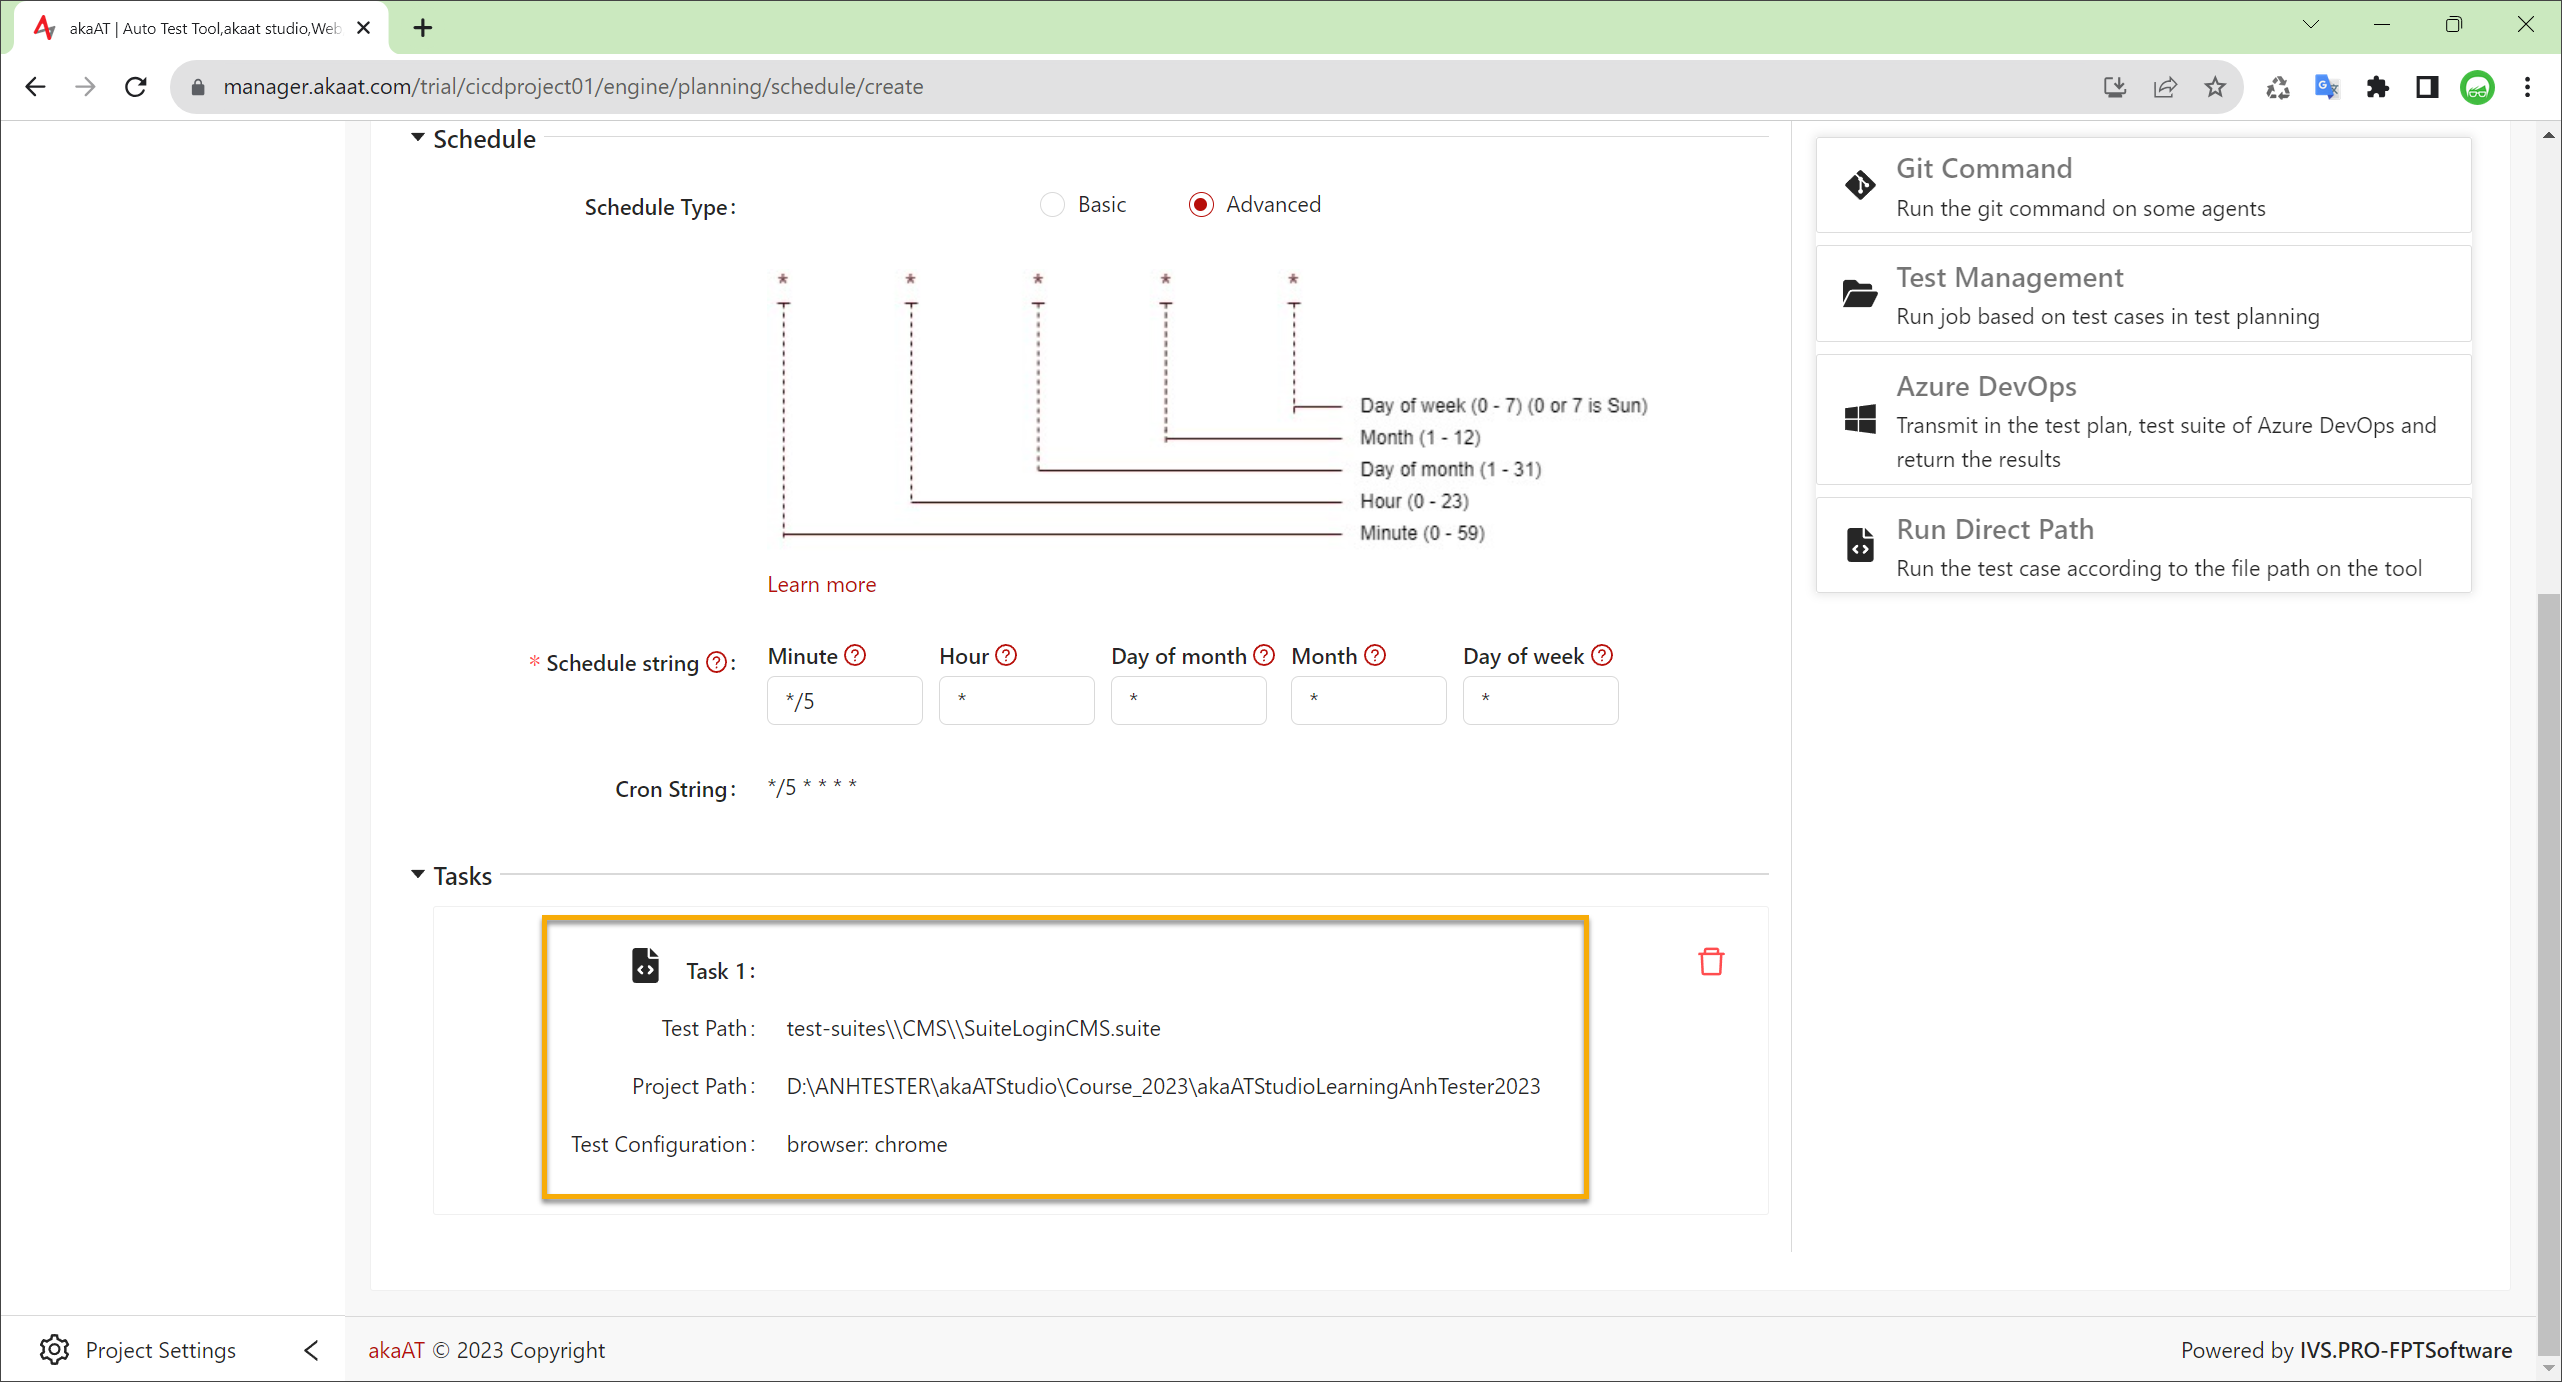Open Project Settings gear icon
2562x1382 pixels.
coord(54,1349)
